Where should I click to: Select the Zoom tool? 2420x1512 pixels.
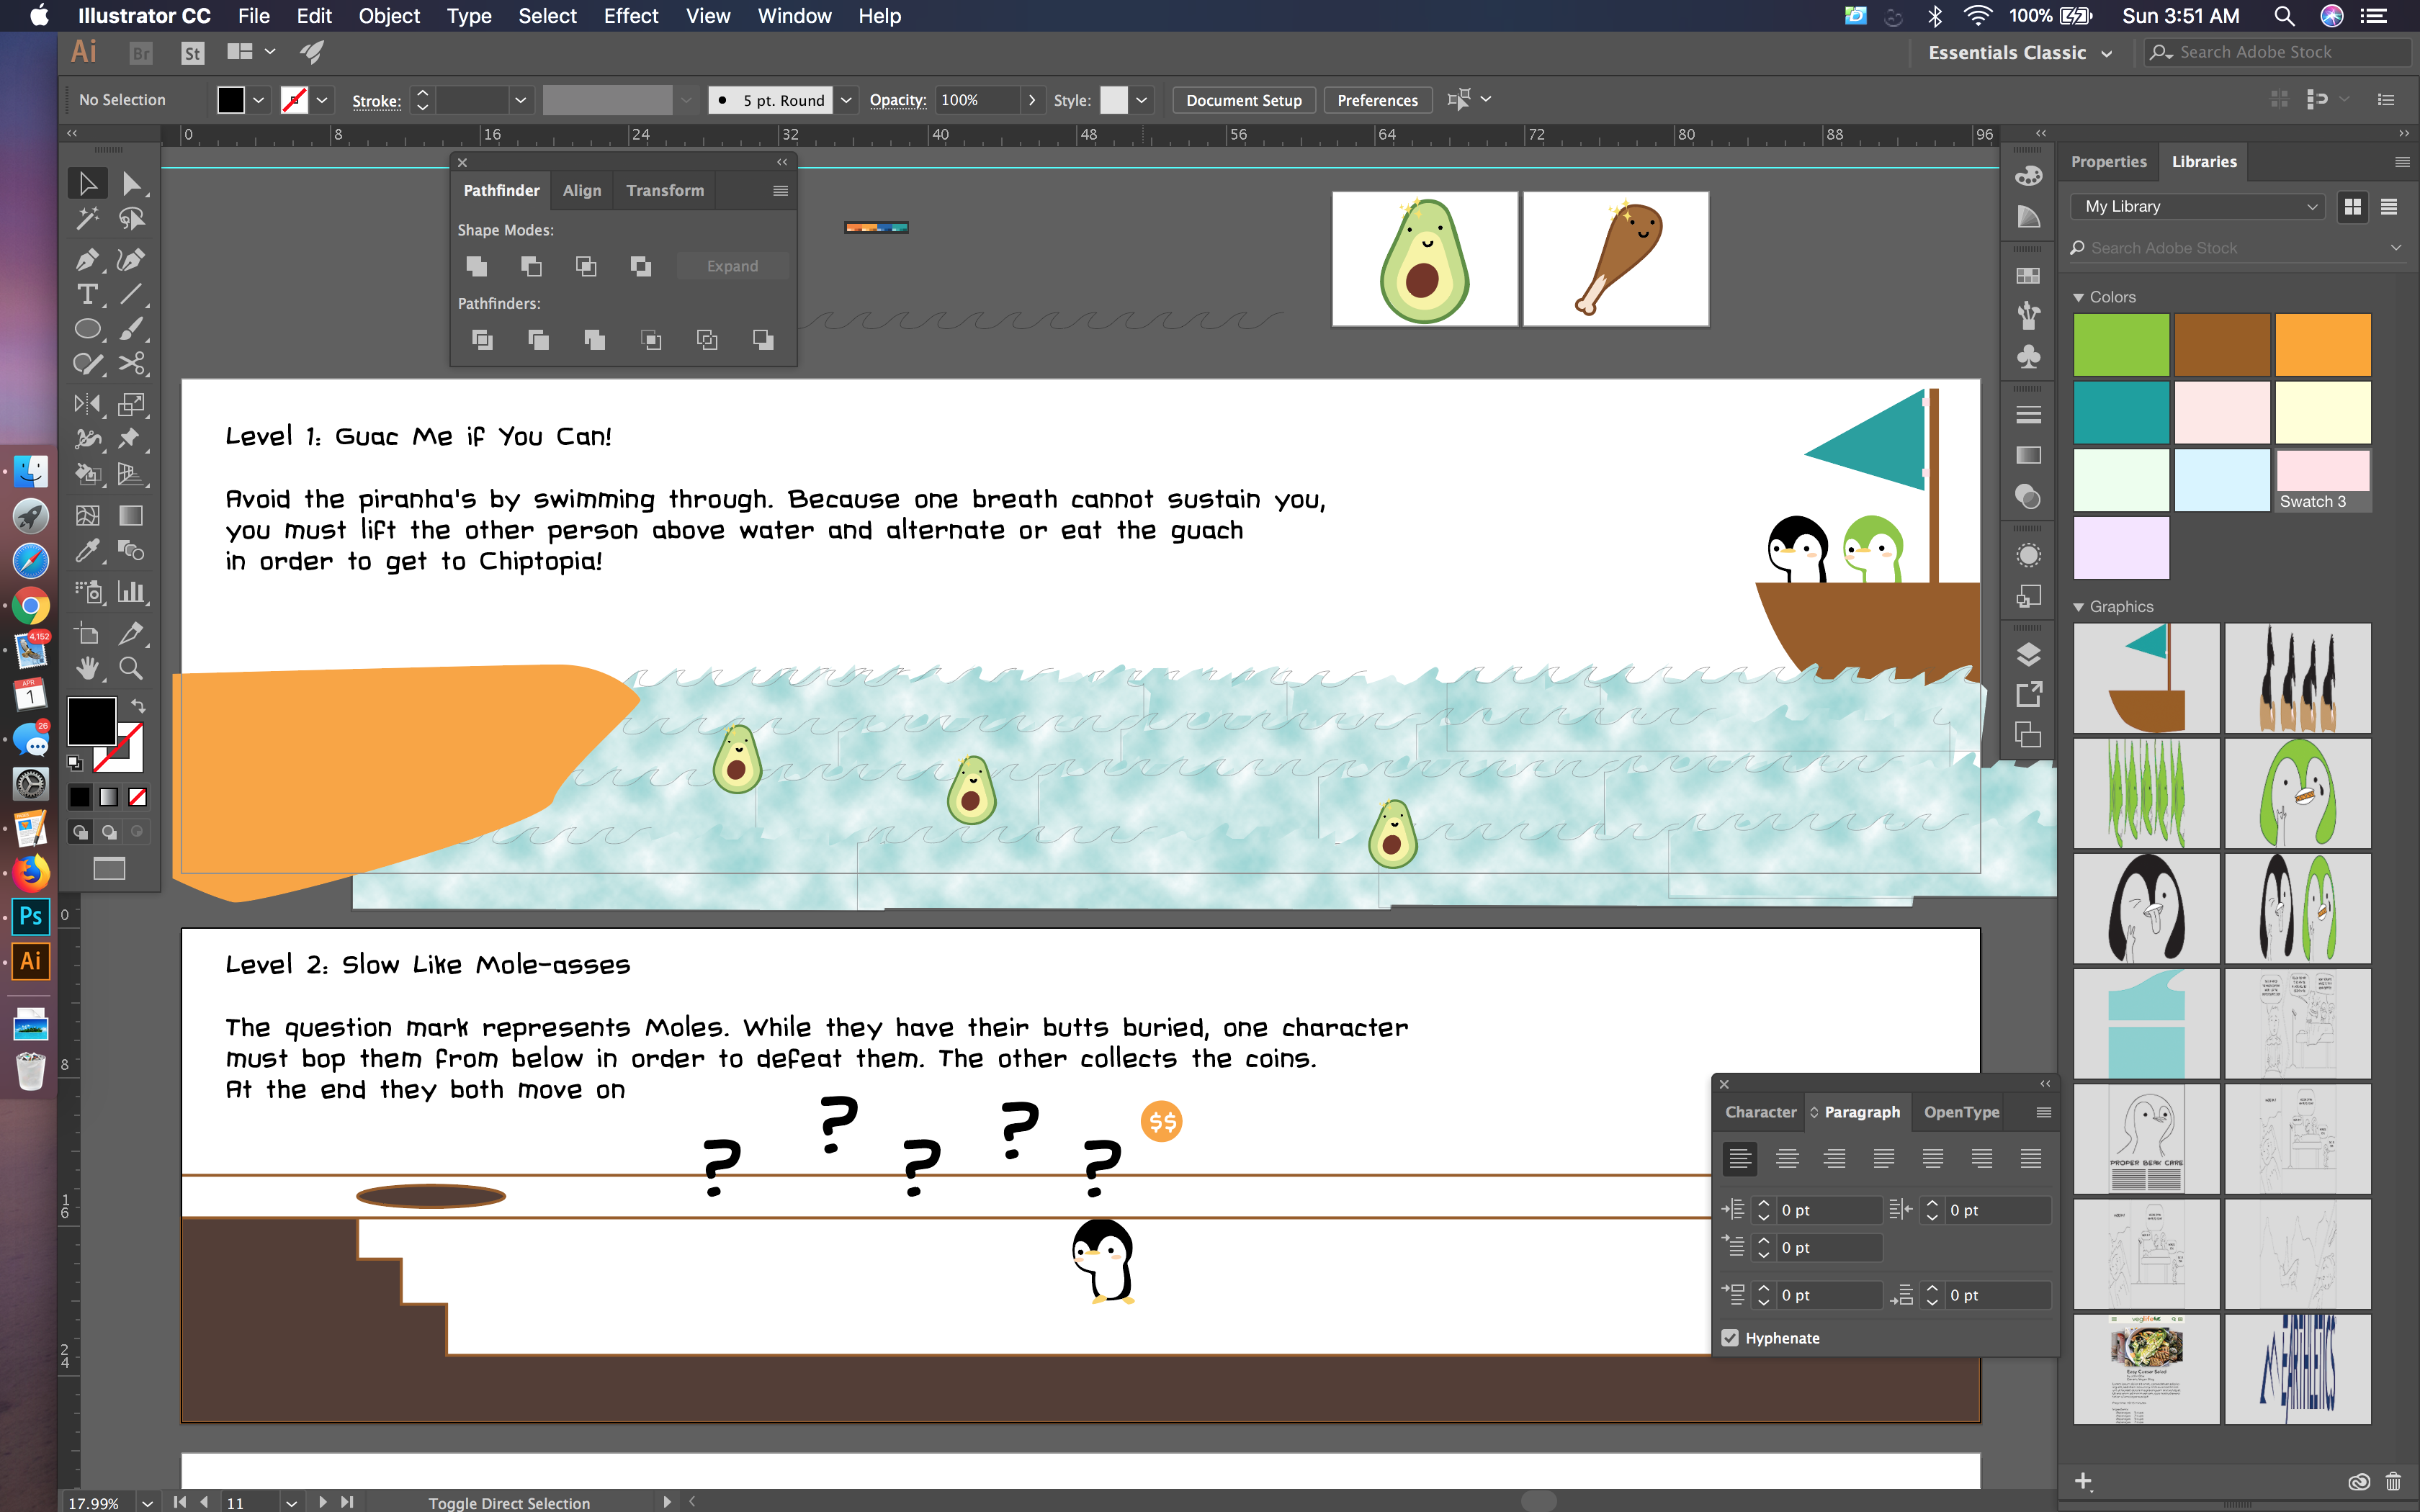pos(131,668)
